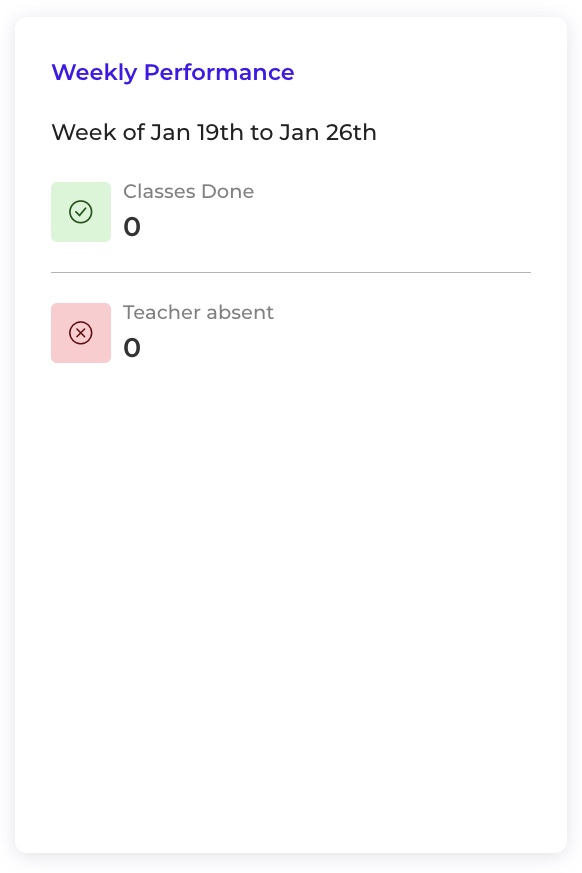Click the Teacher absent count value
This screenshot has width=582, height=873.
[x=132, y=348]
